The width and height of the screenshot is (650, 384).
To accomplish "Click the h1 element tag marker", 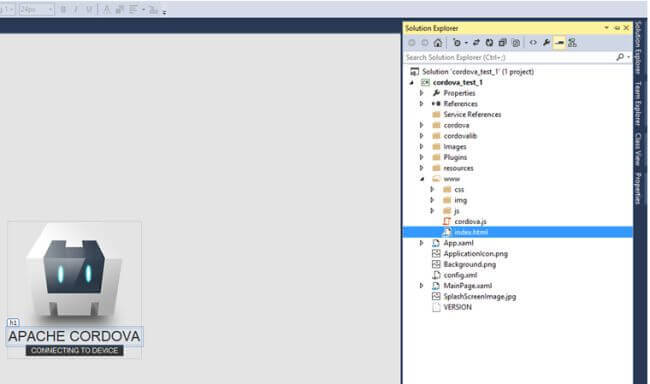I will pos(13,323).
